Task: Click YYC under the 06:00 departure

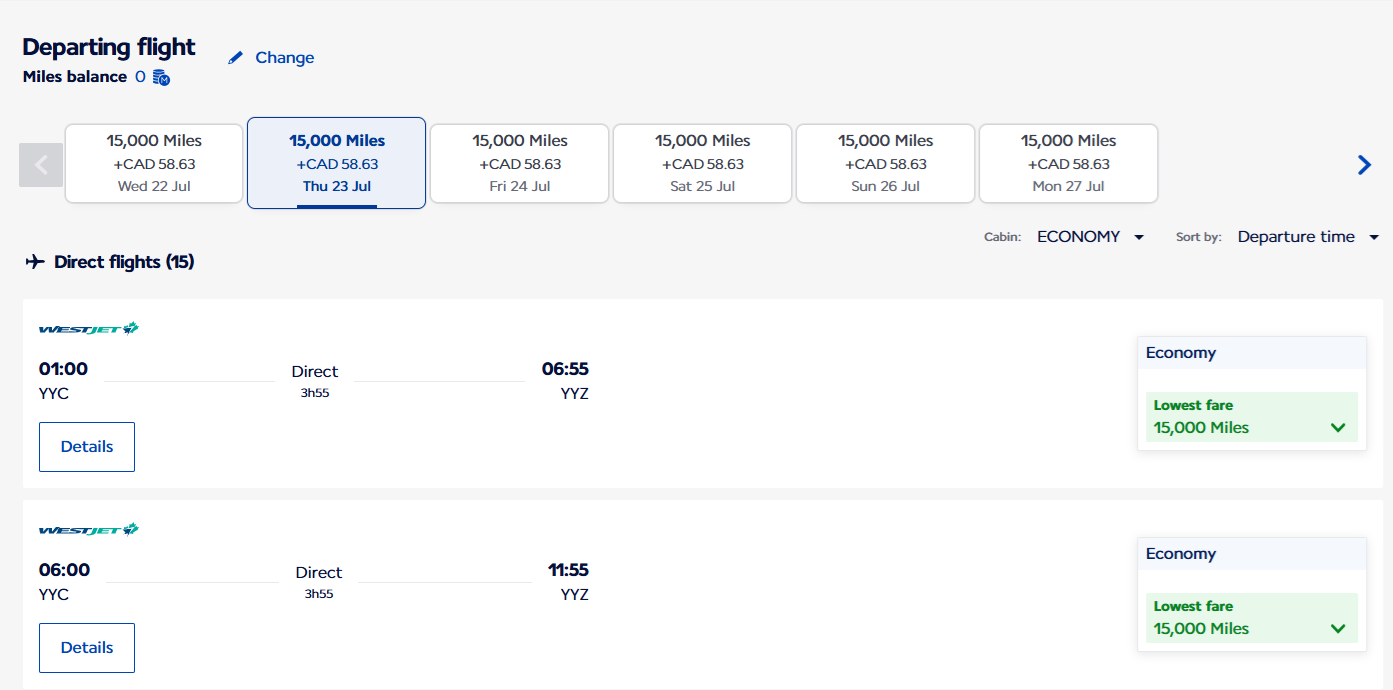Action: 54,595
